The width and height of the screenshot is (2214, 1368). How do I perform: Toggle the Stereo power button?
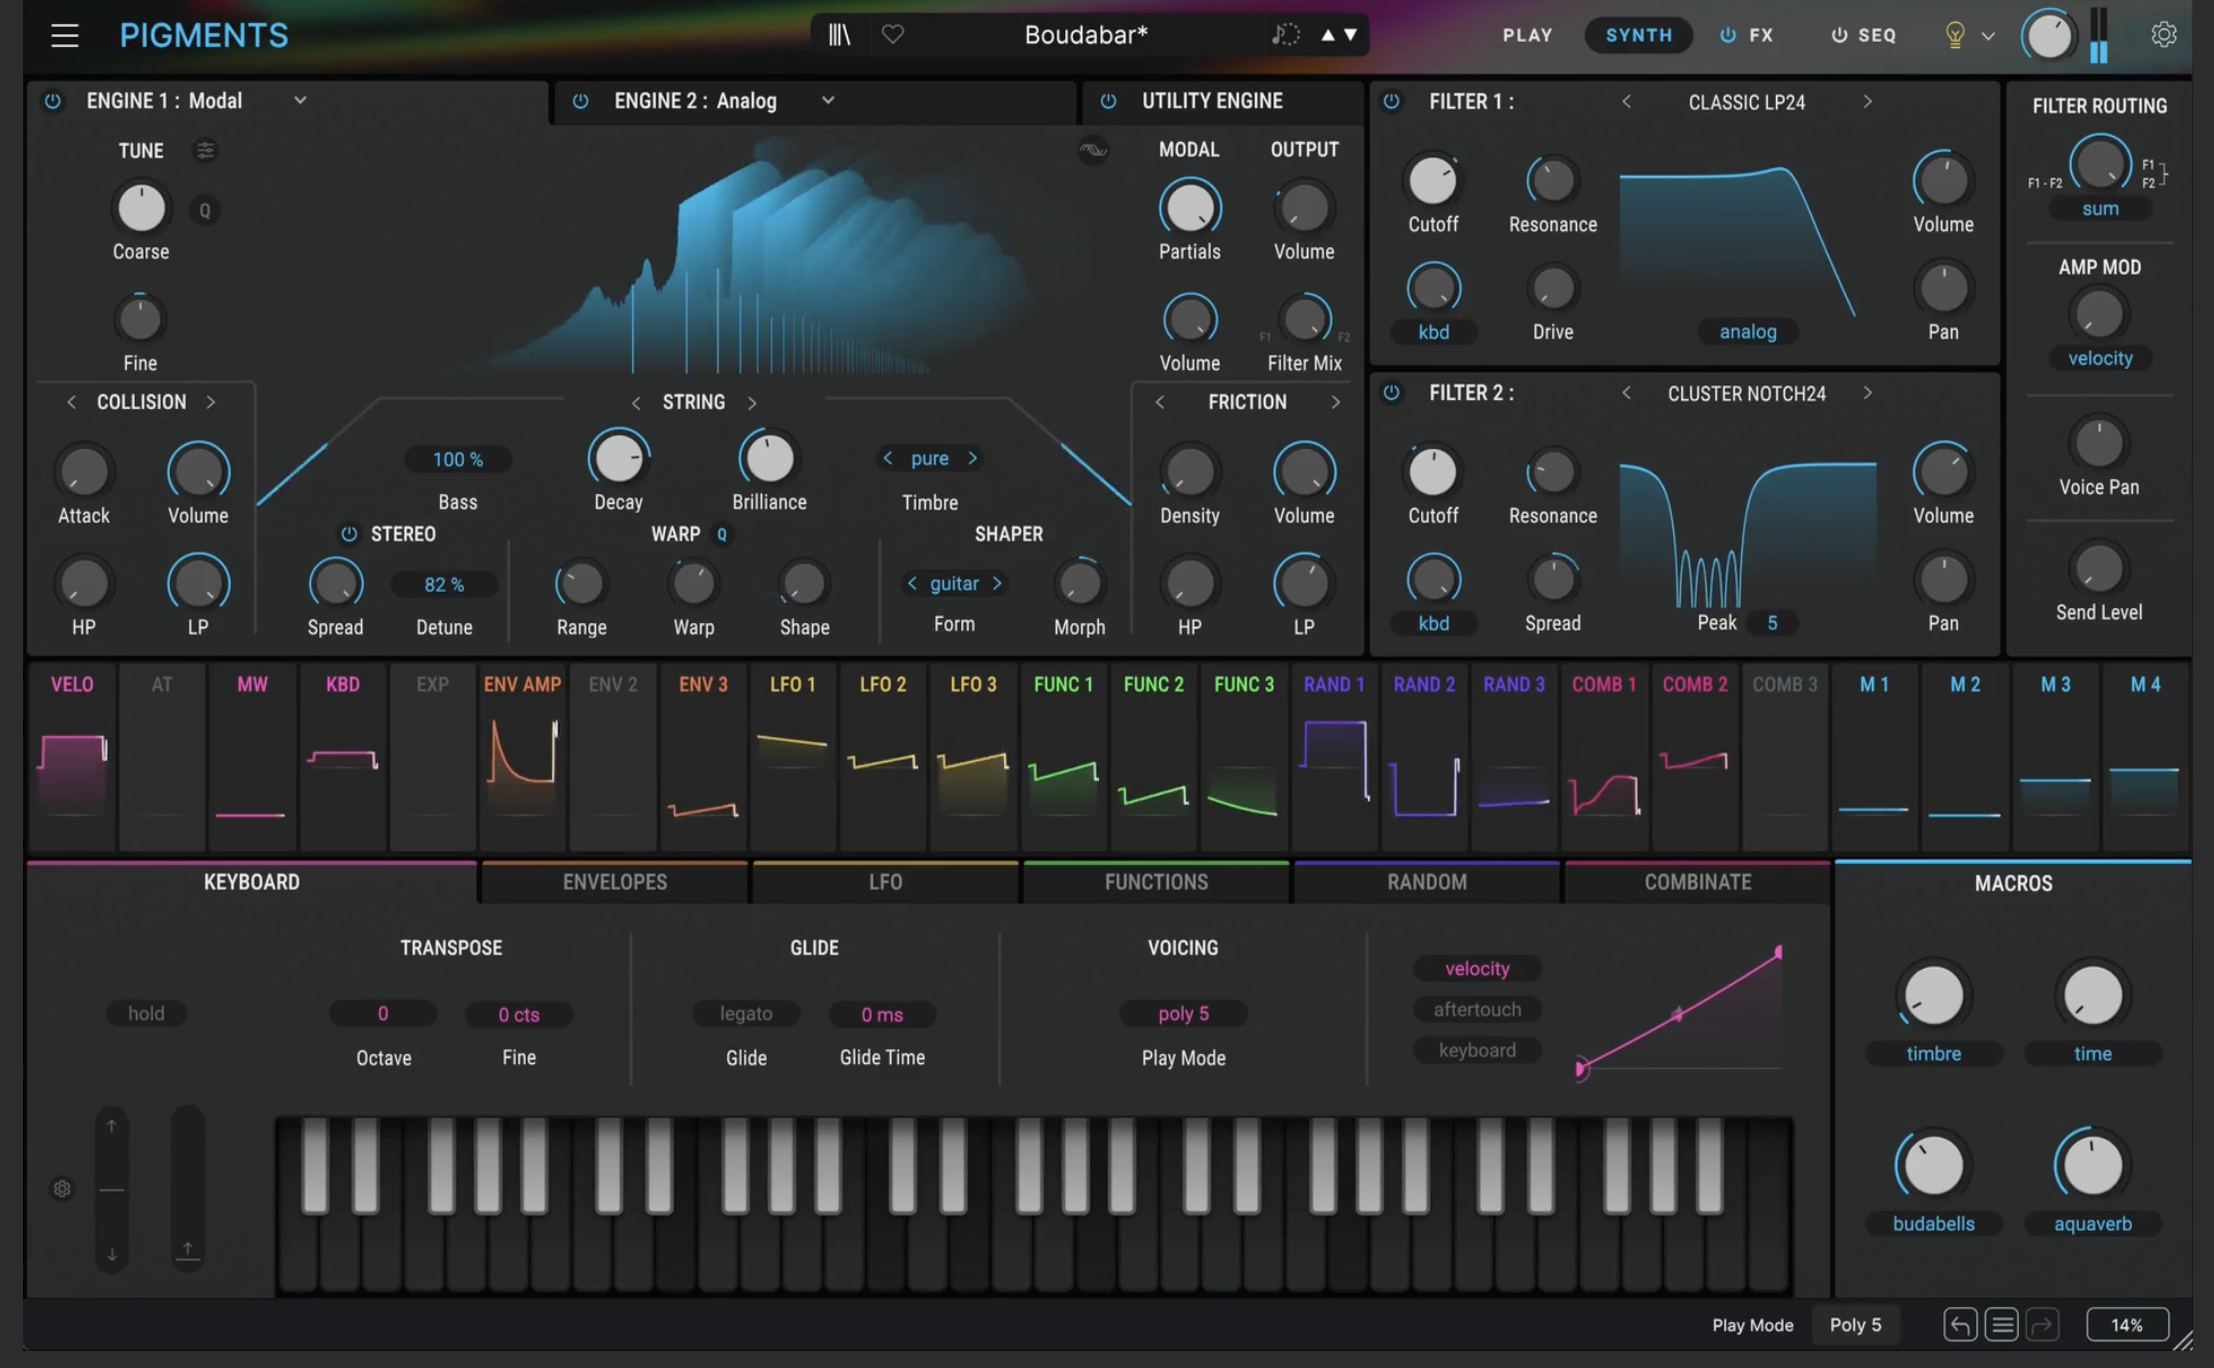coord(349,534)
